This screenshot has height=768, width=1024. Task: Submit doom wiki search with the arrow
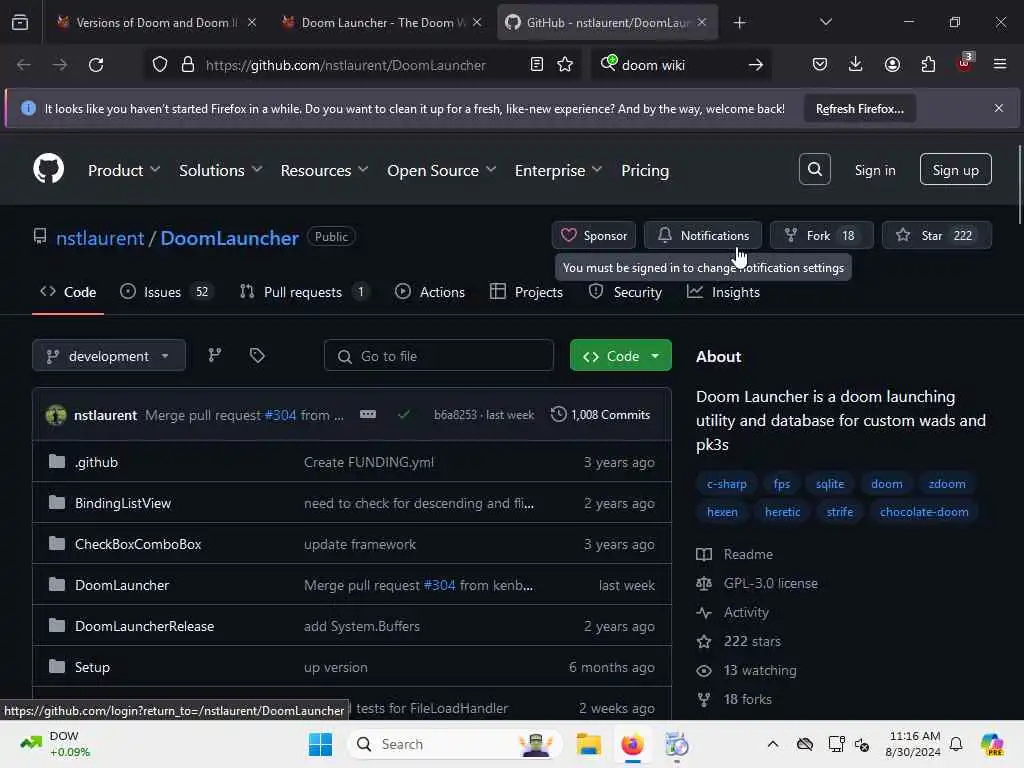click(756, 65)
